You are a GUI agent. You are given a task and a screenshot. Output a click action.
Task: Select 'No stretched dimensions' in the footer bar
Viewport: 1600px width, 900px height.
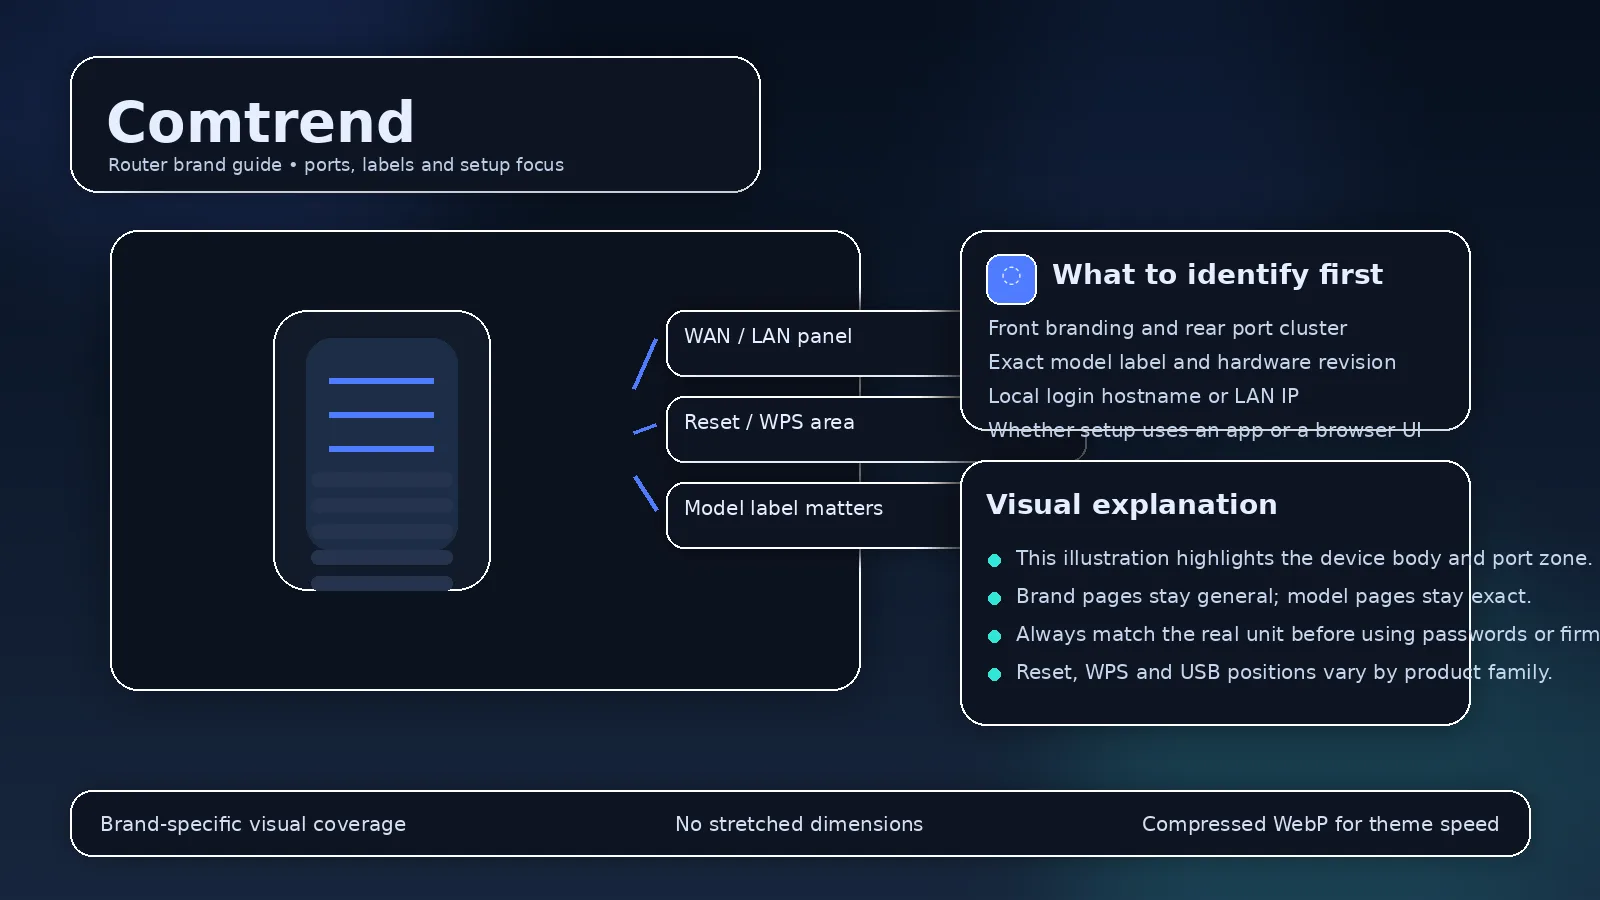(799, 824)
